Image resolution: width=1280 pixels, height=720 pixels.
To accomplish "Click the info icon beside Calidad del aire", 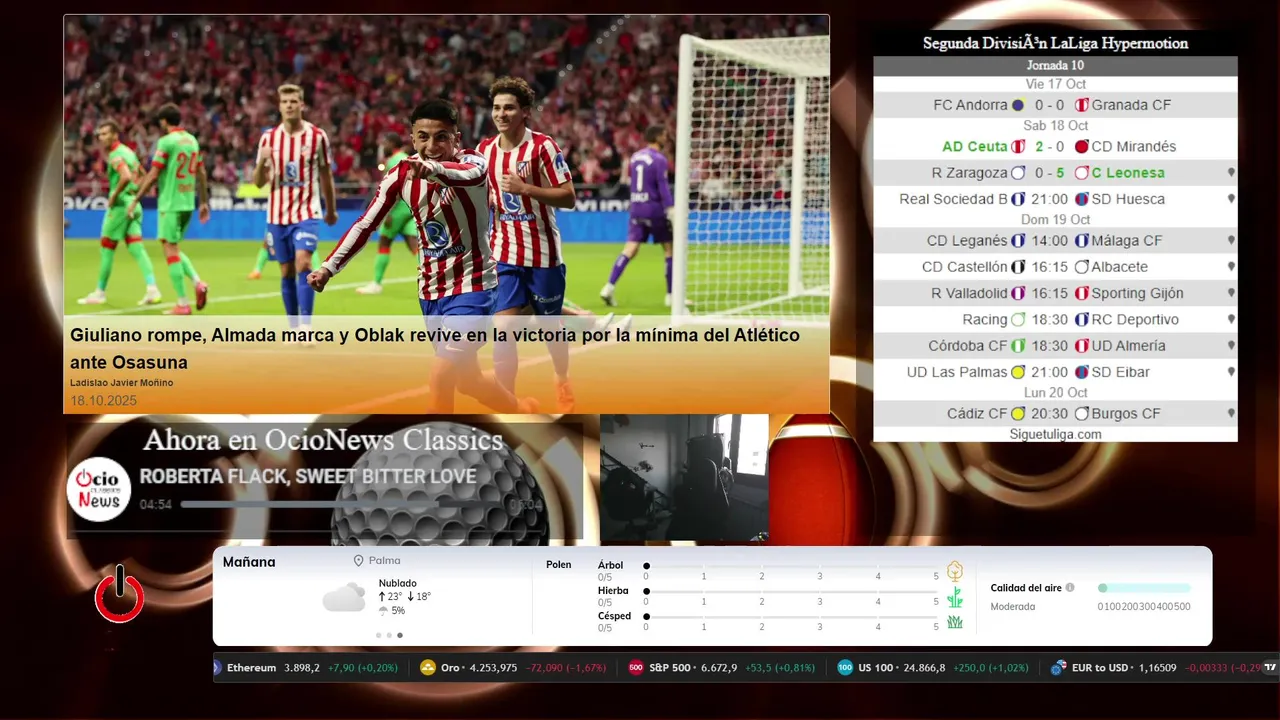I will click(1070, 588).
